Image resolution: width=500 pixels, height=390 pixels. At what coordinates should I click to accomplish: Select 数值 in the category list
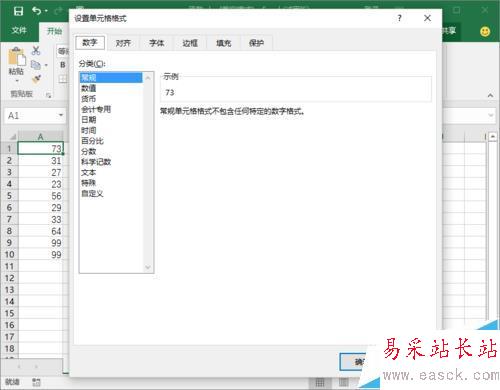pyautogui.click(x=111, y=88)
